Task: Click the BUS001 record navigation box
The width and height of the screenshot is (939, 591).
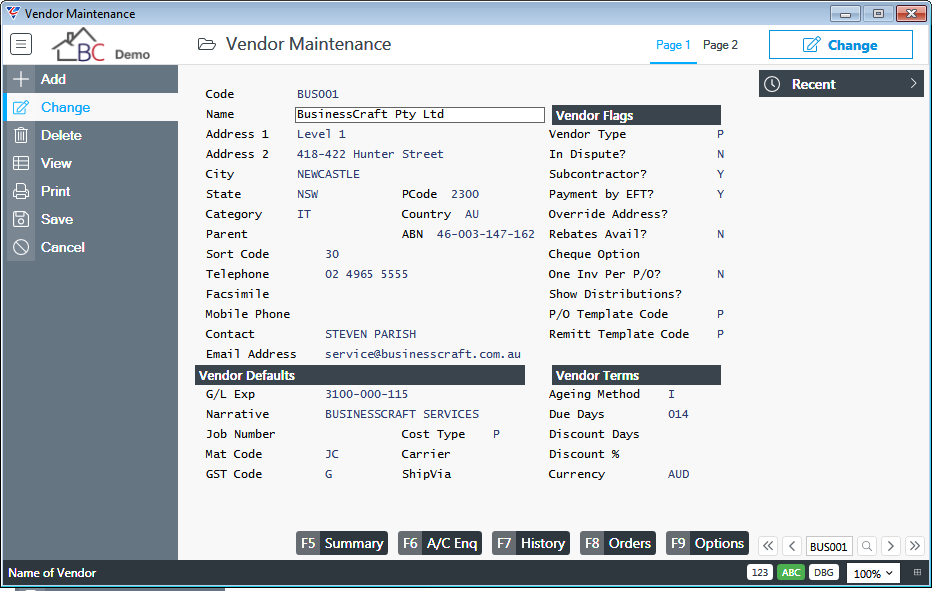Action: tap(829, 546)
